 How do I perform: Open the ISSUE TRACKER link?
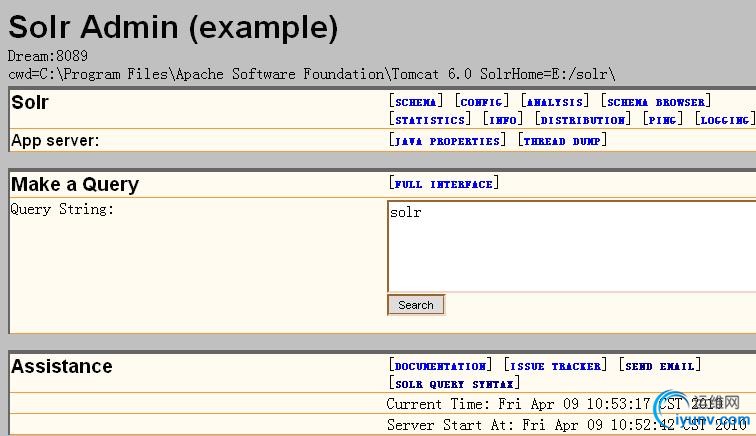555,366
